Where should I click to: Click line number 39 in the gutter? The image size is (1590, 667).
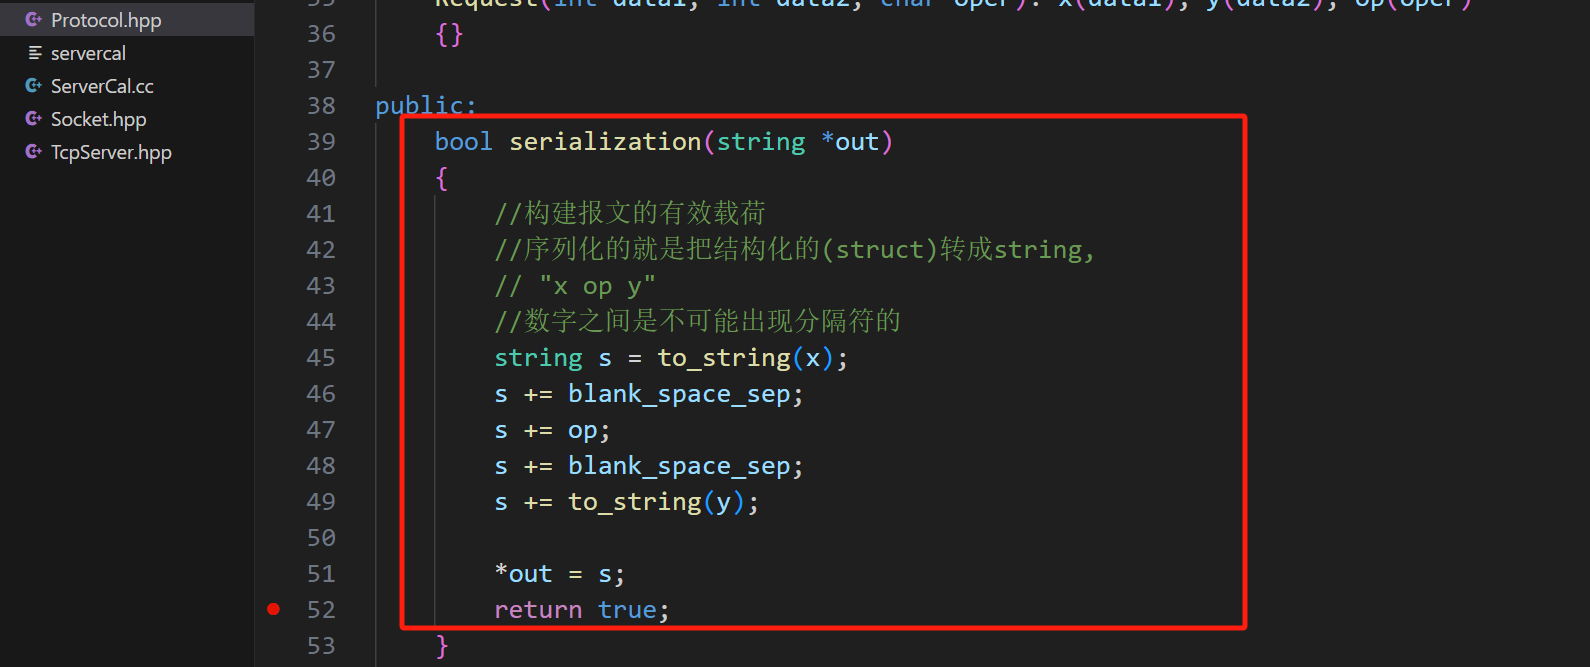(x=321, y=142)
